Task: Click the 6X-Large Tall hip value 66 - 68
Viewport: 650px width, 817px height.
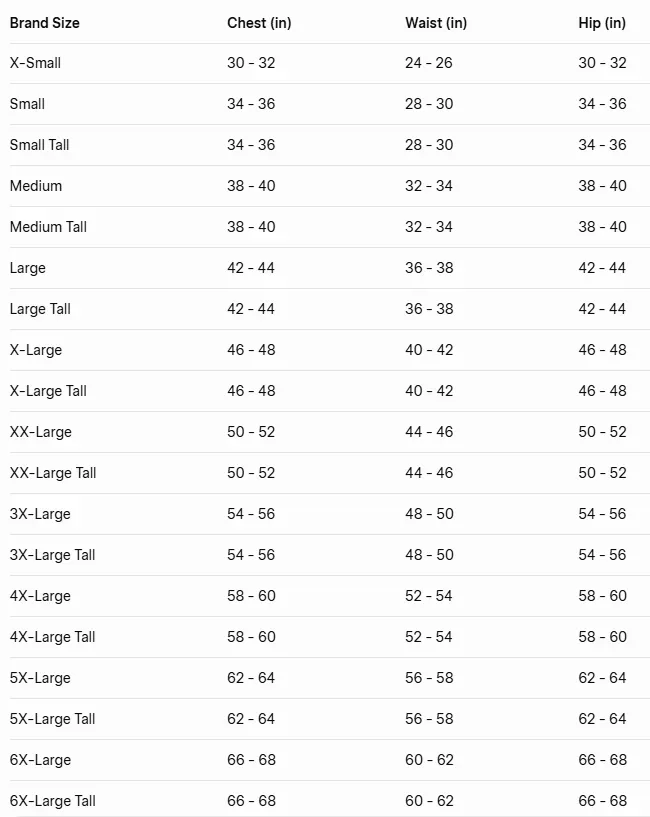Action: coord(602,801)
